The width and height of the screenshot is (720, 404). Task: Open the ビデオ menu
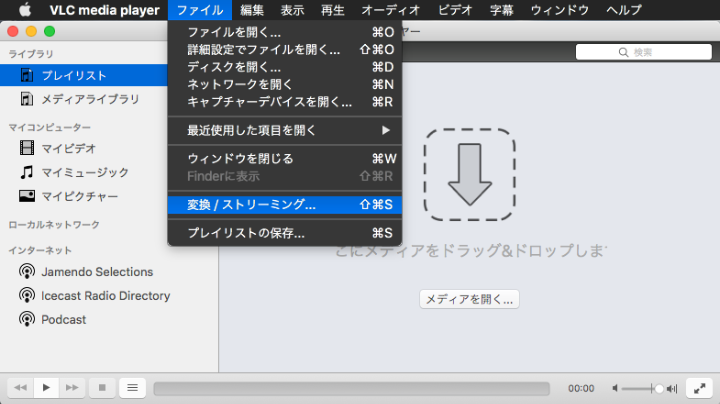tap(455, 10)
